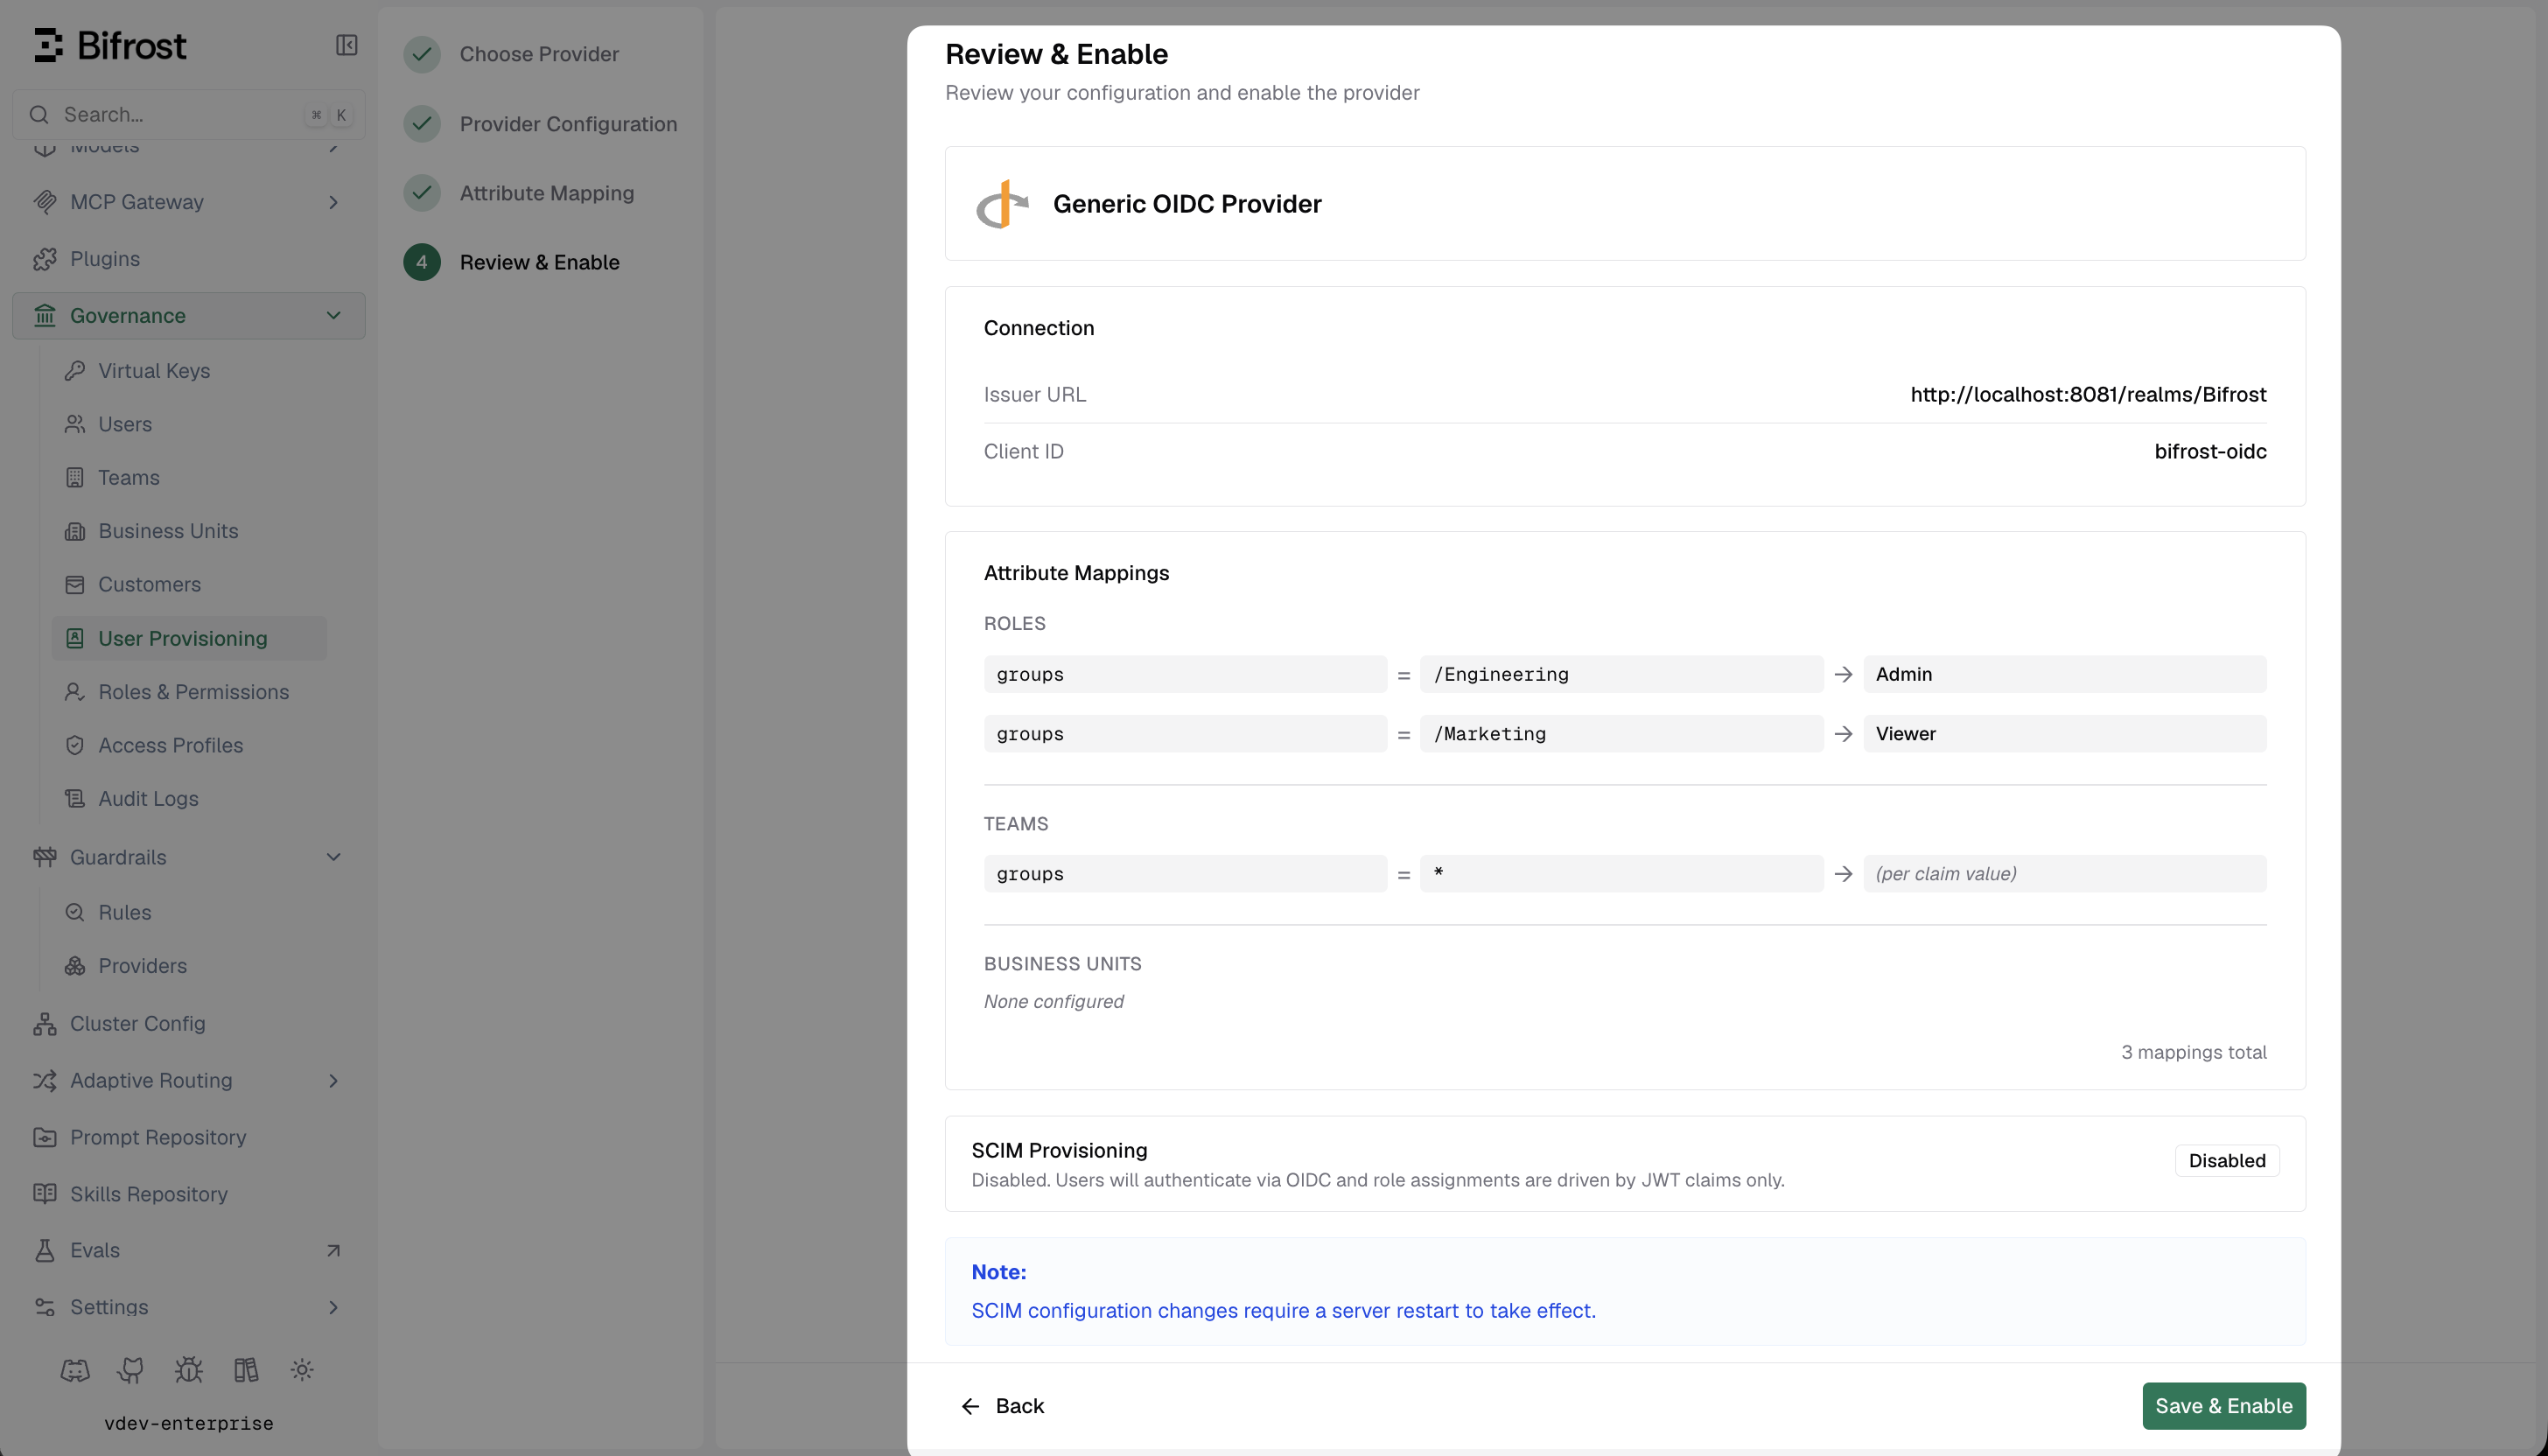This screenshot has width=2548, height=1456.
Task: Click the bifrost-oidc Client ID value
Action: coord(2210,452)
